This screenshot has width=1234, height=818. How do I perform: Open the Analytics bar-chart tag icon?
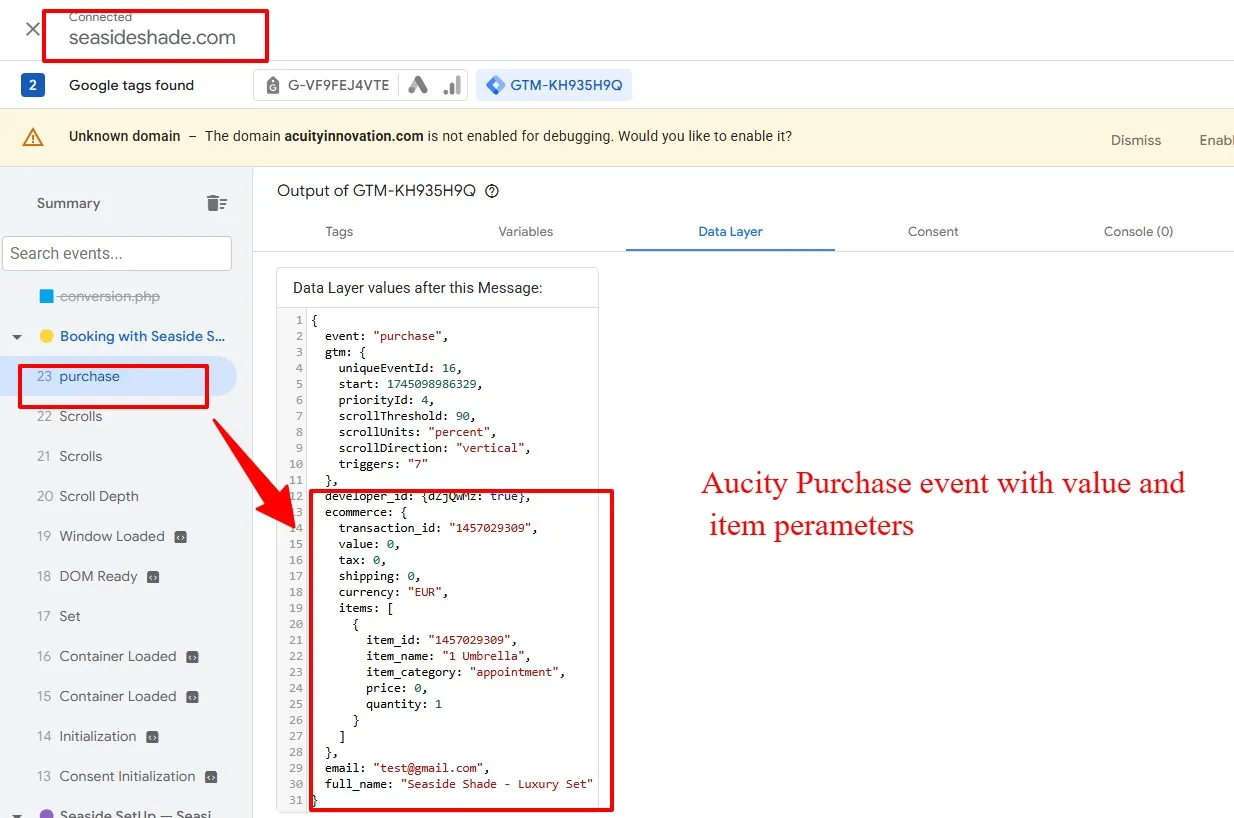coord(453,86)
